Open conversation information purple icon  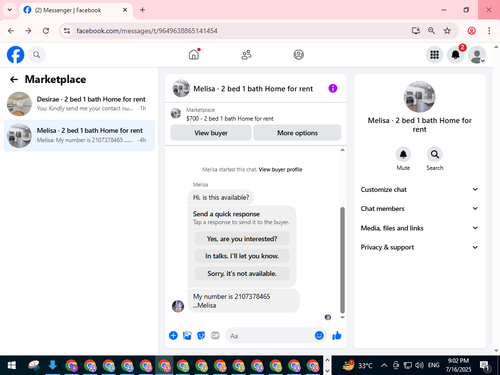pos(333,88)
